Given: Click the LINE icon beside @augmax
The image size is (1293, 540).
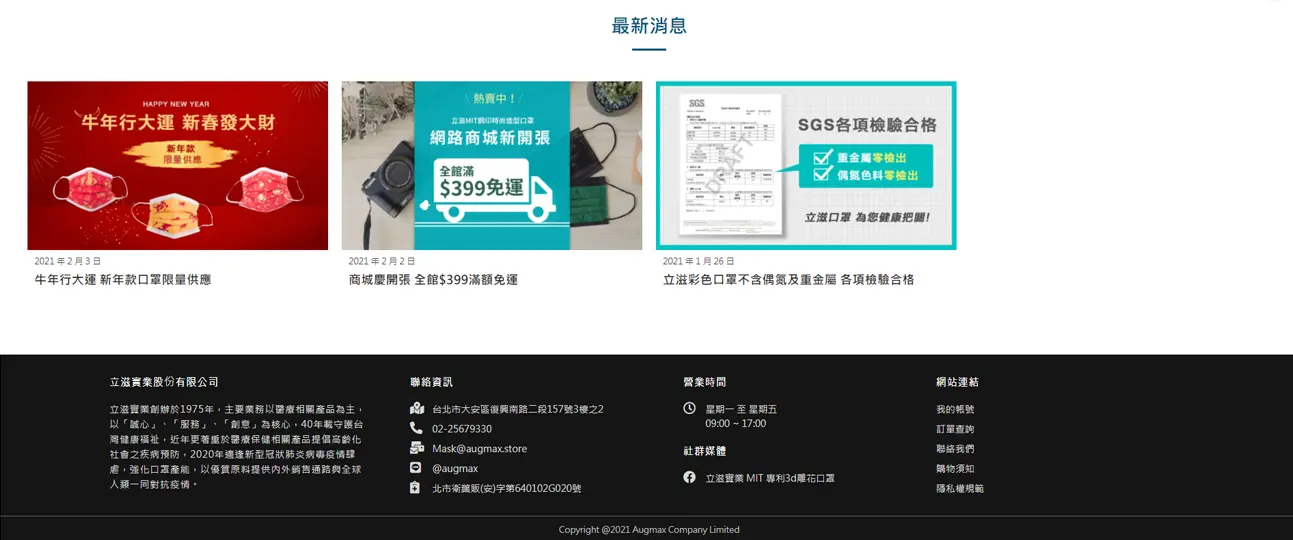Looking at the screenshot, I should pos(416,468).
